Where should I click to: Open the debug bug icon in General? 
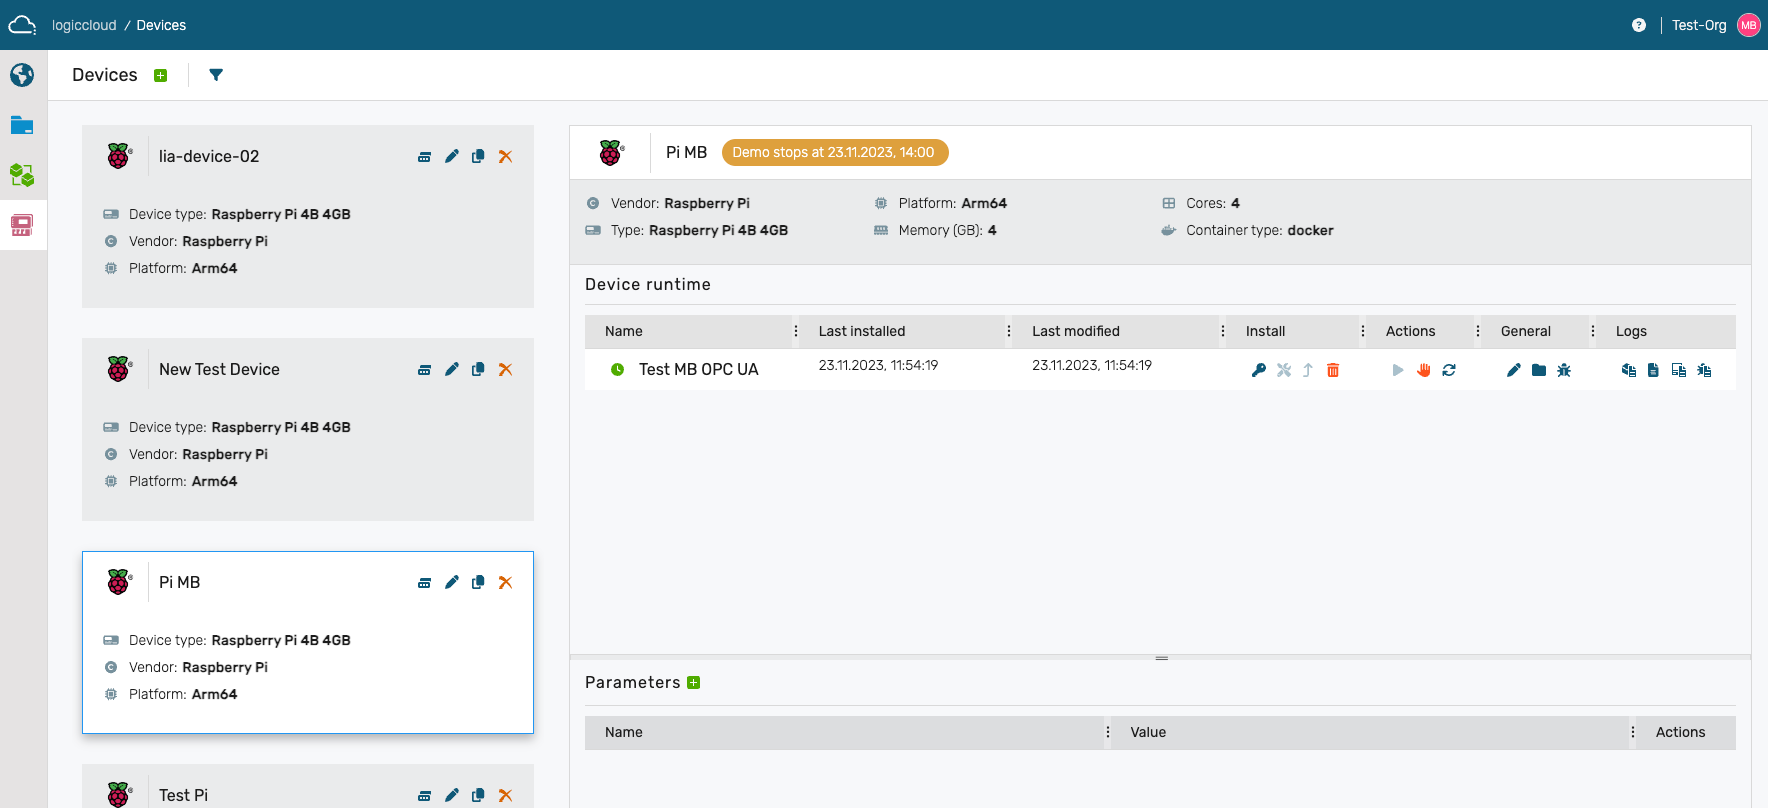point(1564,371)
